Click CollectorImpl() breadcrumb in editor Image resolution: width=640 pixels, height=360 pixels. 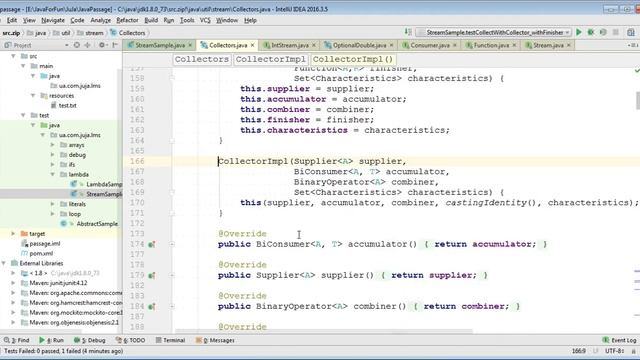[x=353, y=59]
